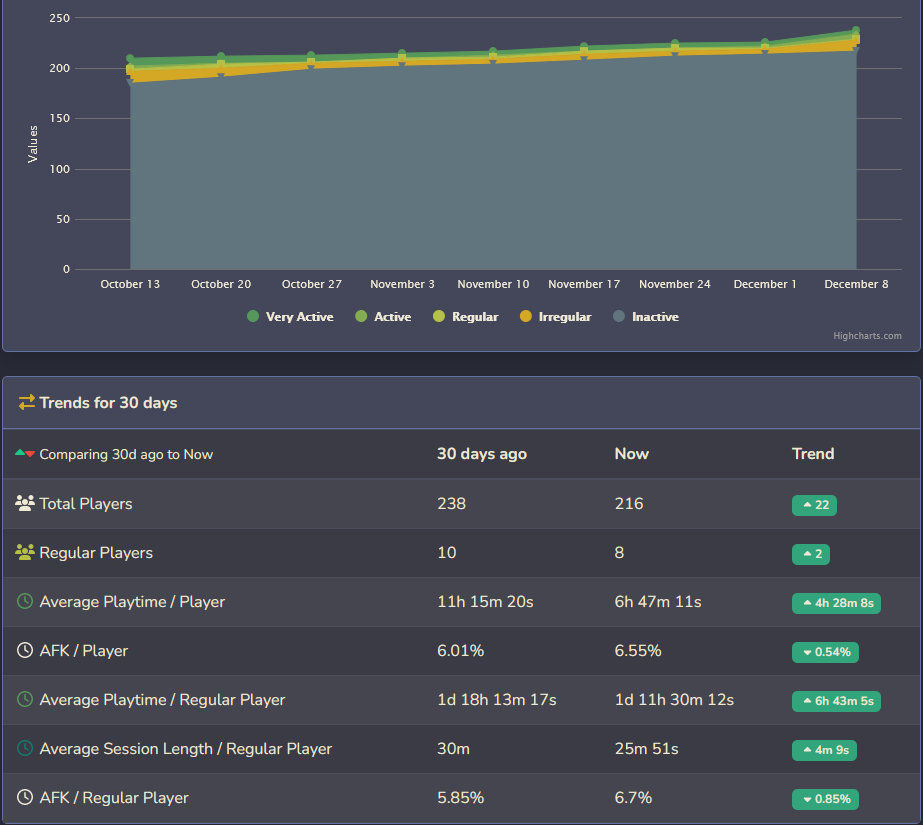Click the clock icon next to AFK / Player
The width and height of the screenshot is (923, 825).
pyautogui.click(x=24, y=650)
